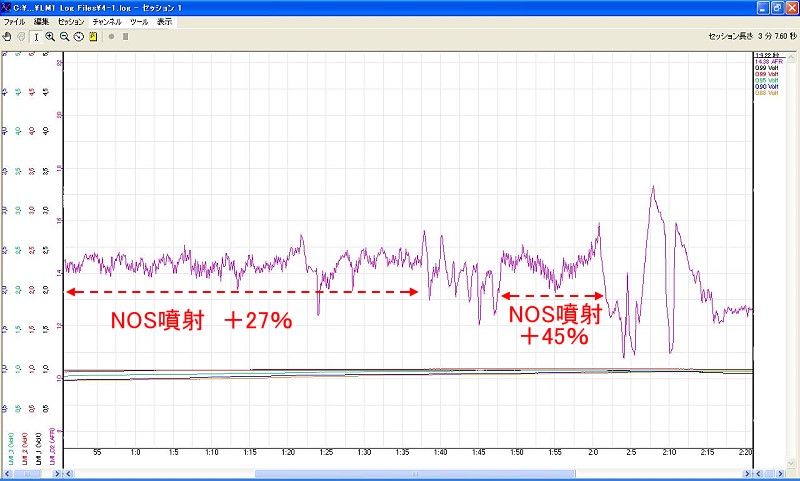Image resolution: width=800 pixels, height=481 pixels.
Task: Click the 1:25 mark on time axis
Action: 326,452
